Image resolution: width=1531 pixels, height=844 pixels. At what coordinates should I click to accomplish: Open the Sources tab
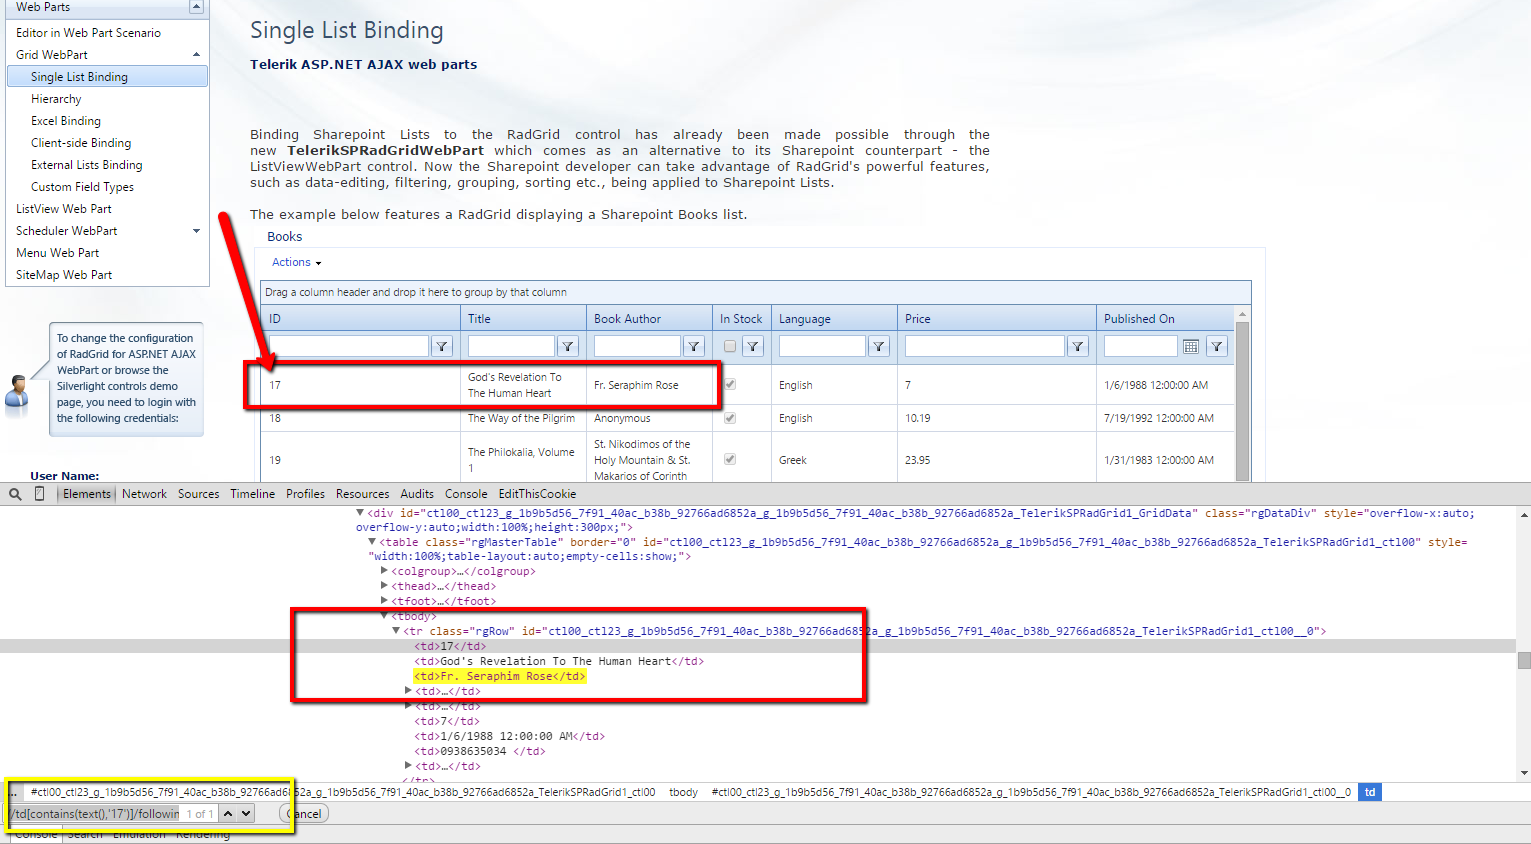coord(198,494)
